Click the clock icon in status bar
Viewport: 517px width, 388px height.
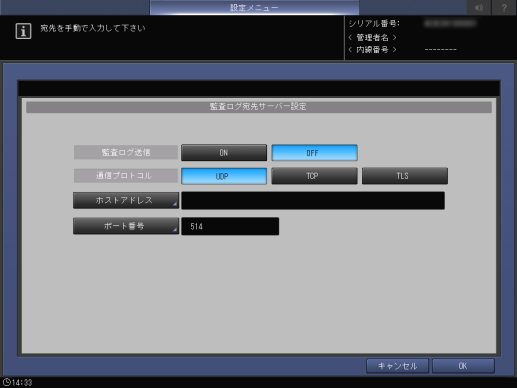pos(6,382)
